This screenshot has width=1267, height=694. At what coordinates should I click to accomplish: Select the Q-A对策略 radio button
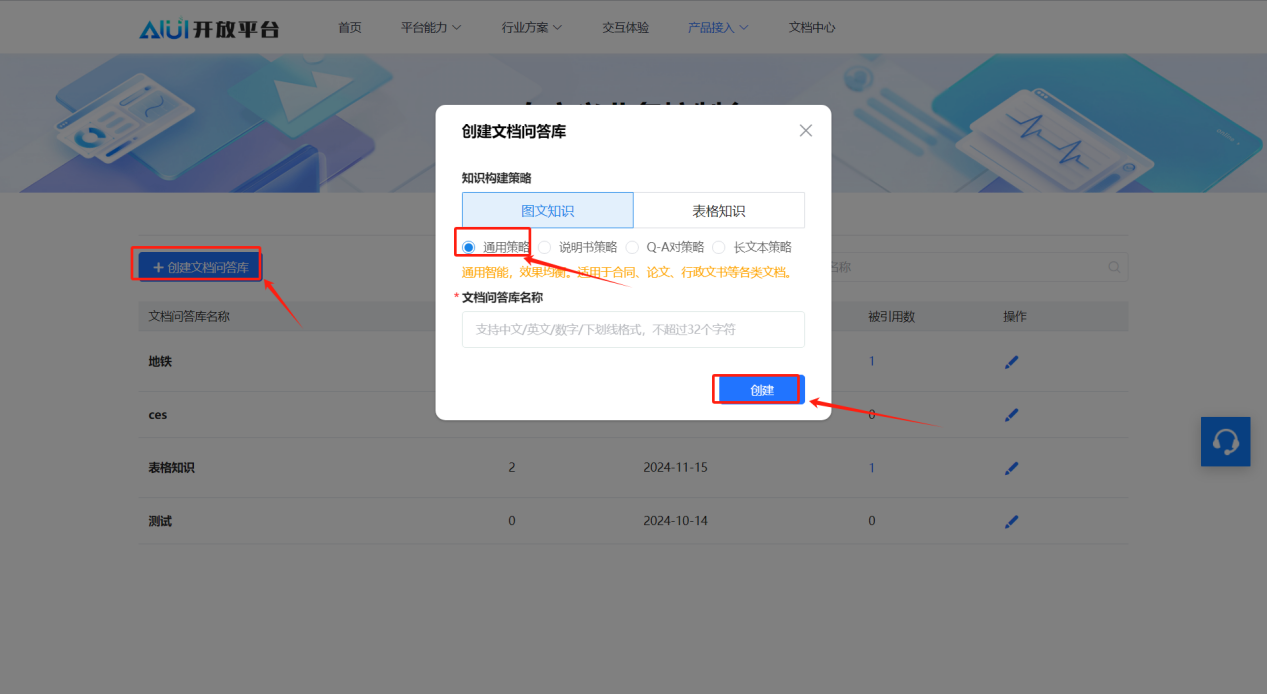point(632,247)
